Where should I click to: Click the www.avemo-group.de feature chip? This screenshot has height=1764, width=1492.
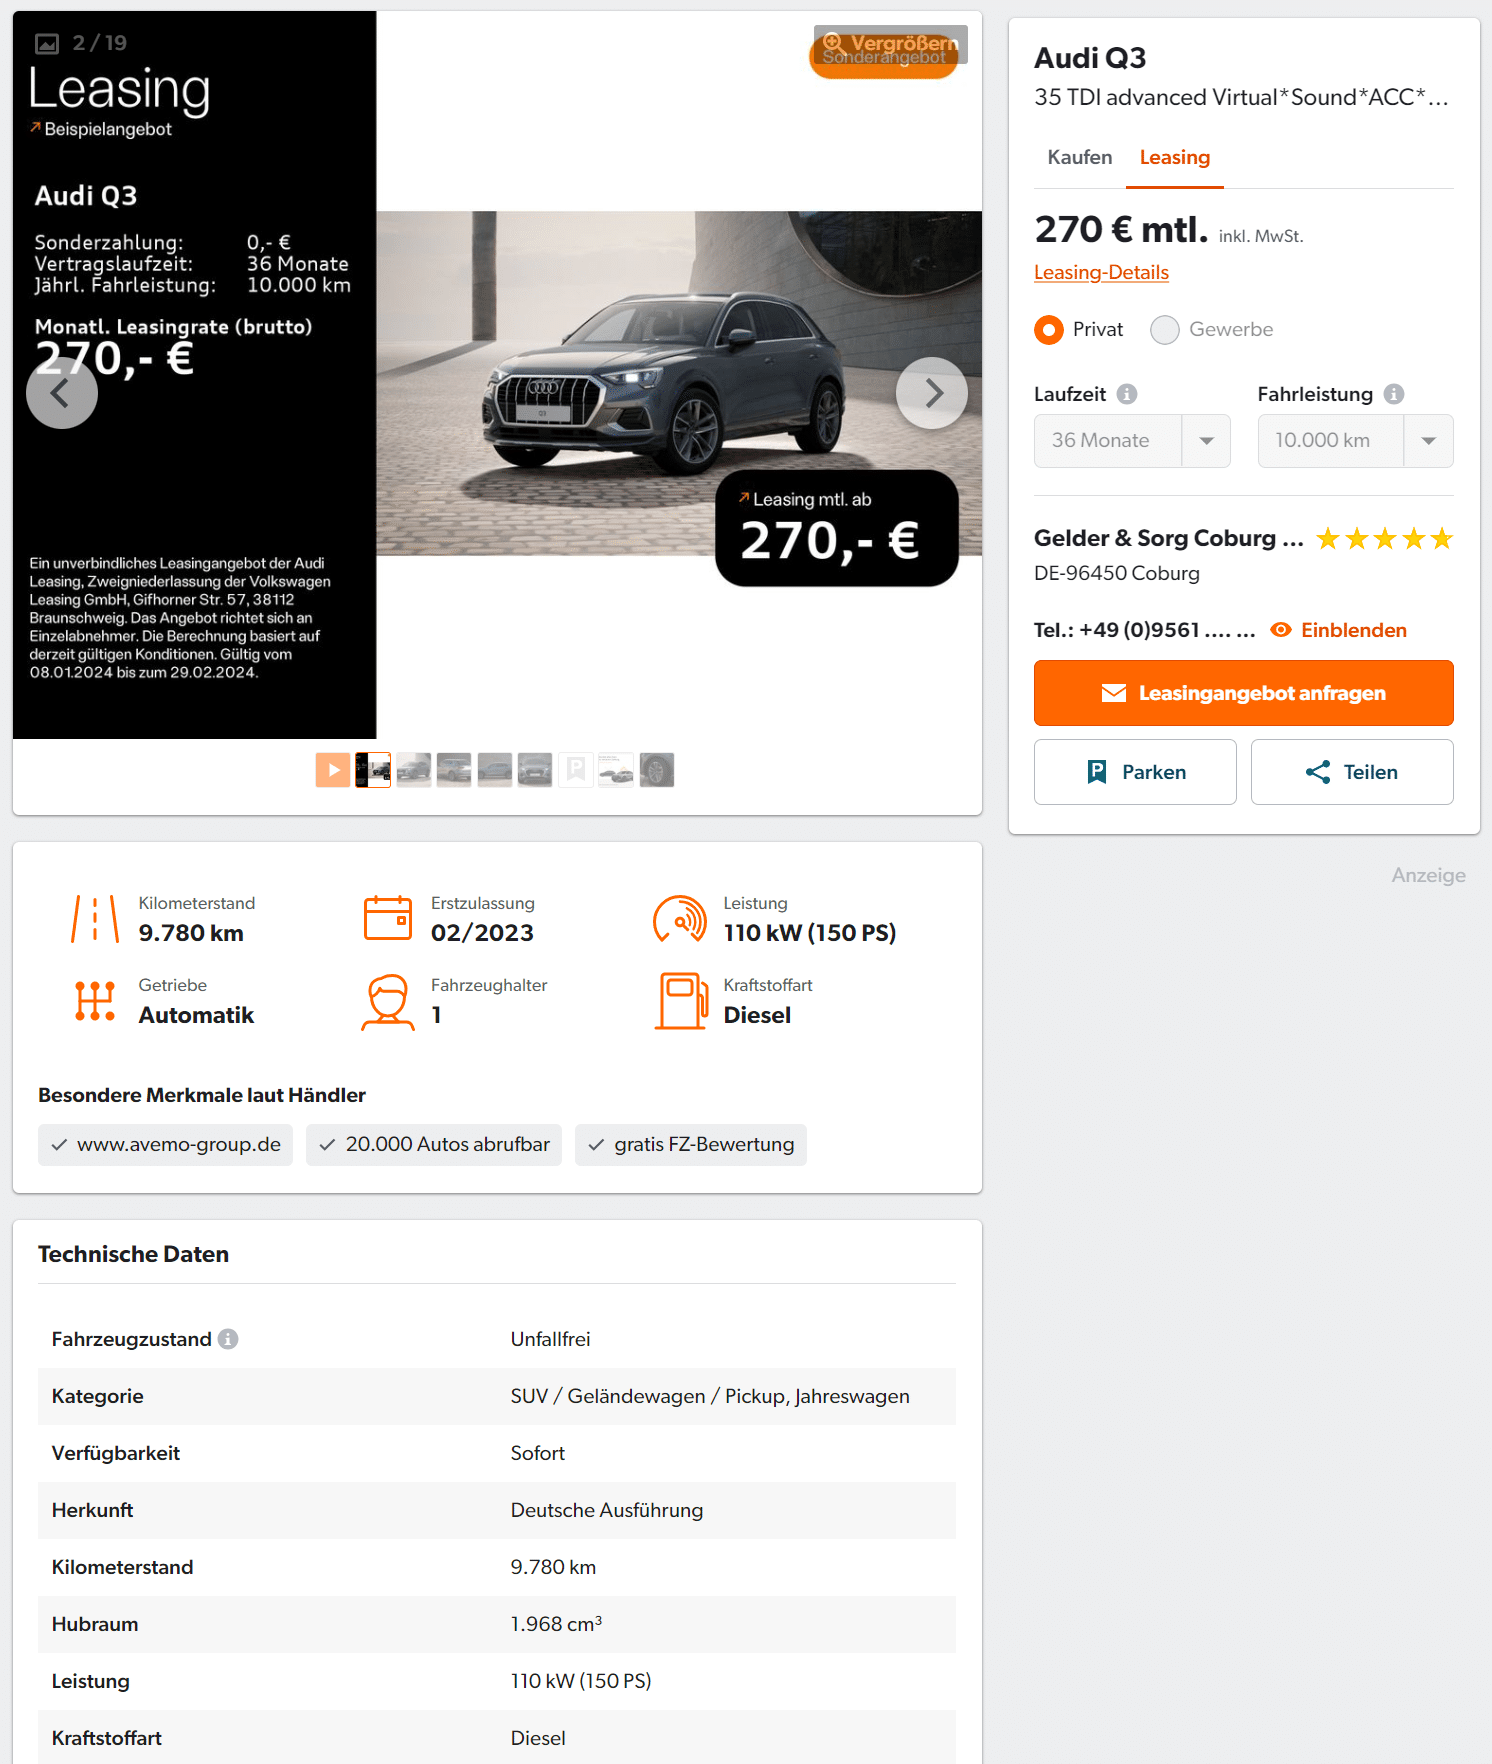[165, 1145]
